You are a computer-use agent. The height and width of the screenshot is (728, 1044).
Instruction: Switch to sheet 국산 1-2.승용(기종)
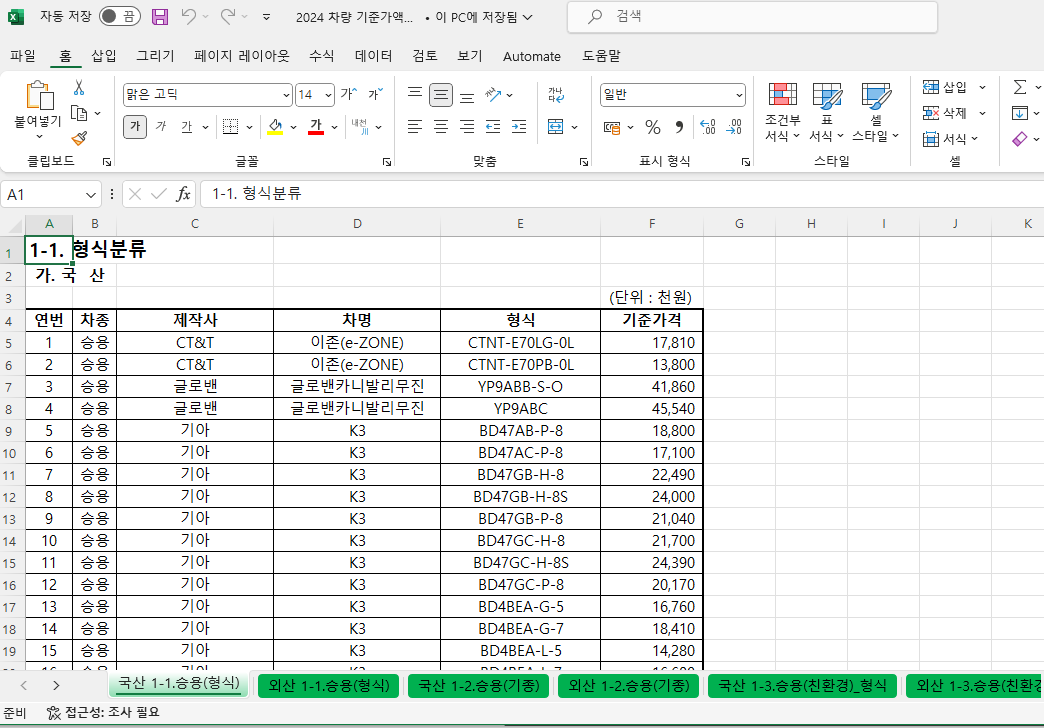[479, 685]
